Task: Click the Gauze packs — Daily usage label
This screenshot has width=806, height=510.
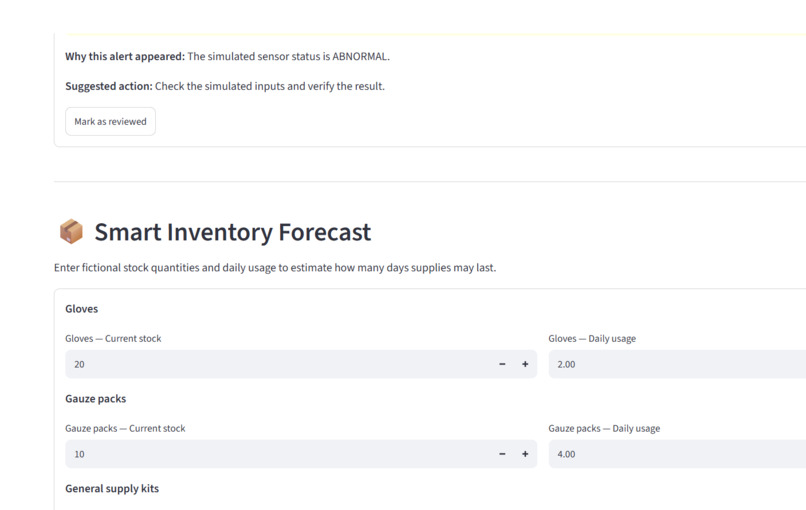Action: (x=604, y=428)
